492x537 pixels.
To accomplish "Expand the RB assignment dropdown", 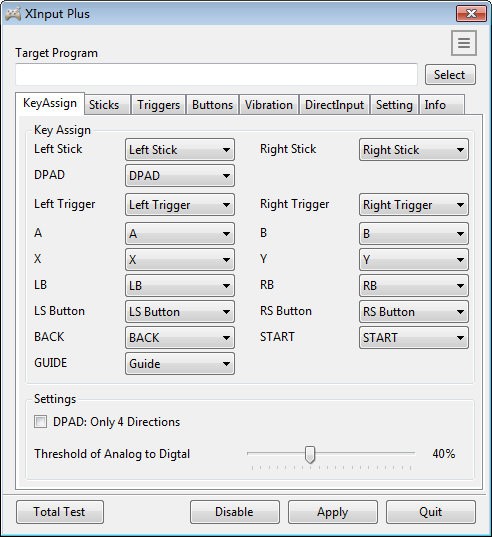I will point(414,286).
